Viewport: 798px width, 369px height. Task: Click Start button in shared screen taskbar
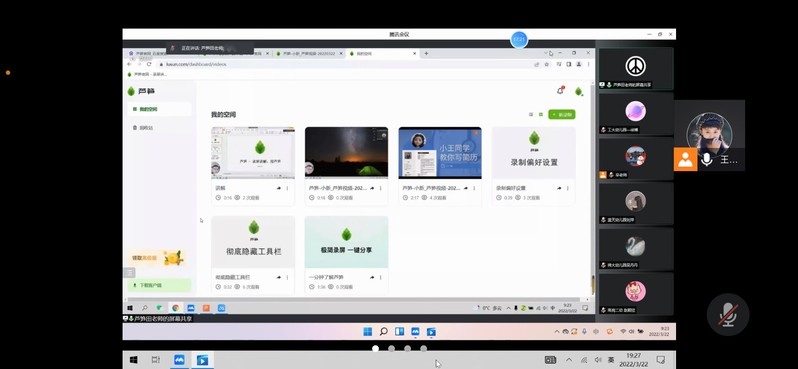click(x=130, y=308)
